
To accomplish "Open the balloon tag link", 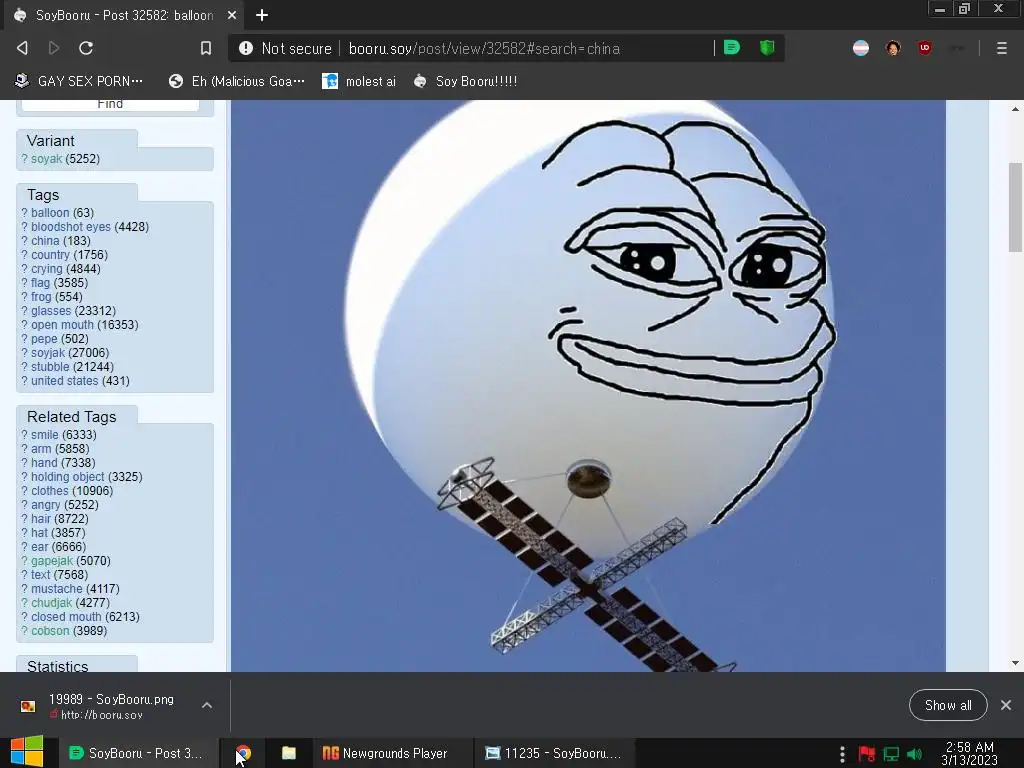I will (x=50, y=213).
